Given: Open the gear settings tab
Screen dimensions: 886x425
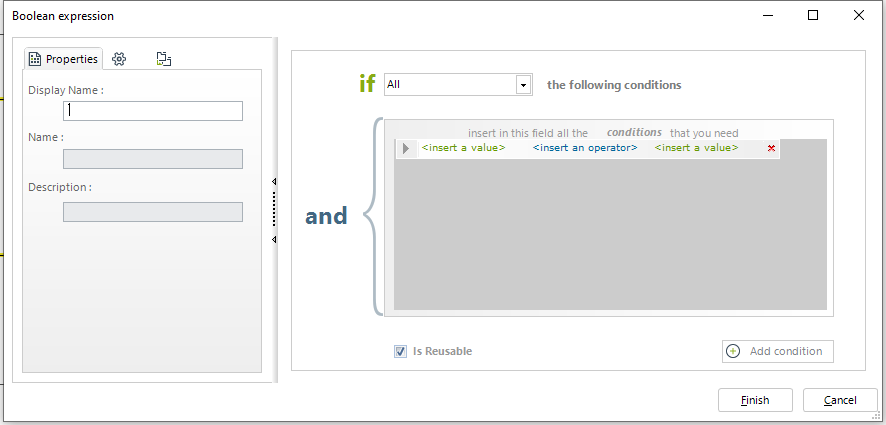Looking at the screenshot, I should (119, 59).
